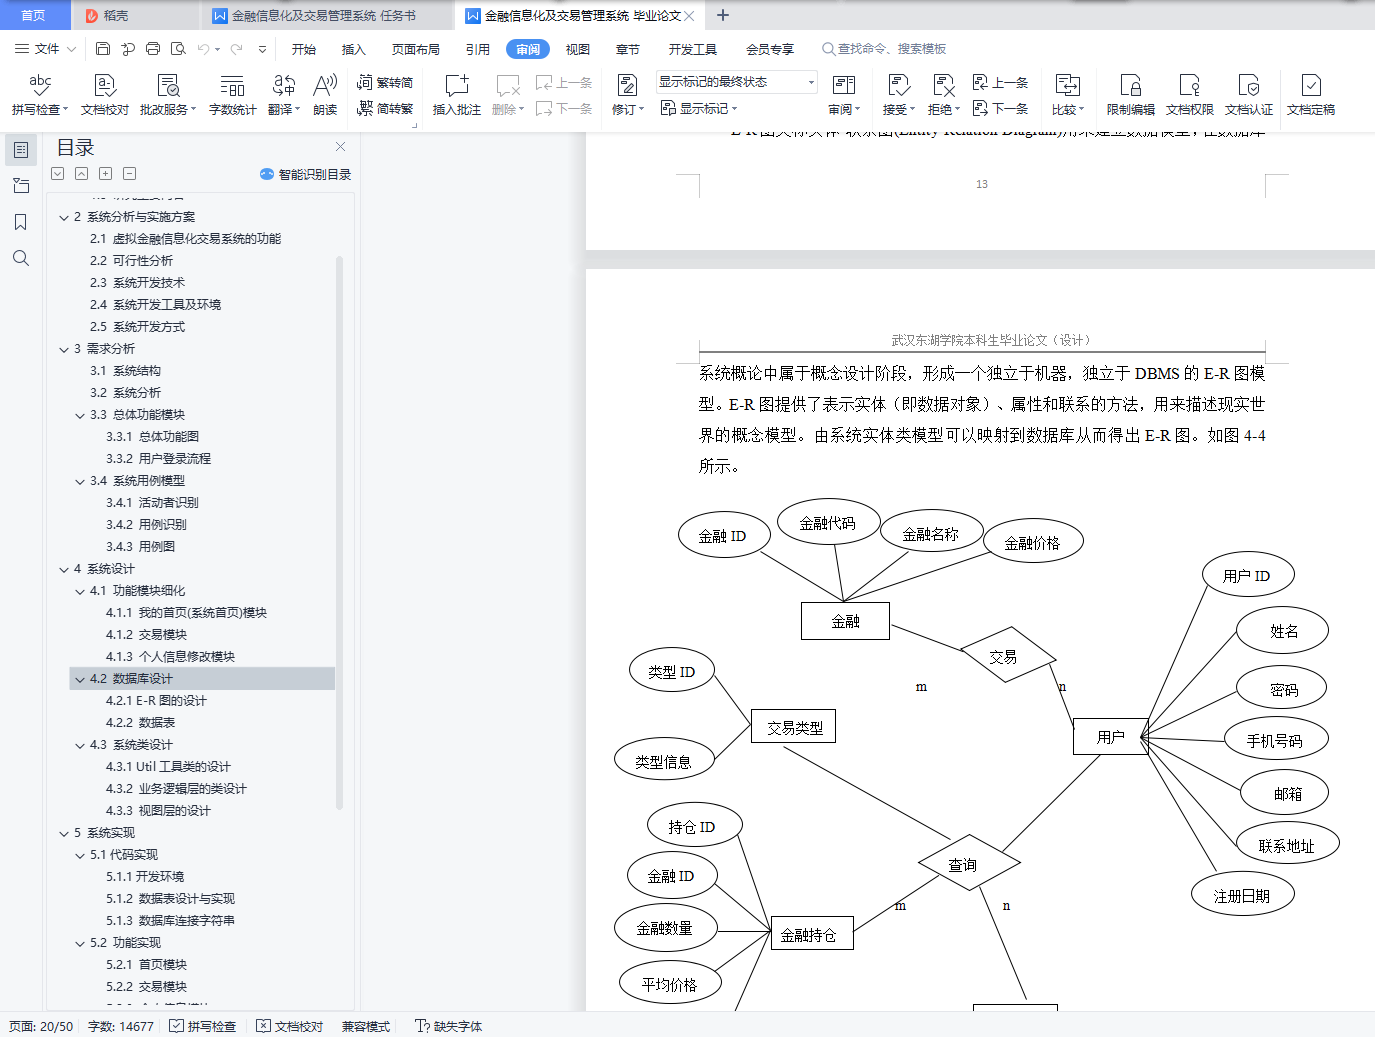
Task: Convert text with 繁转简
Action: [x=385, y=83]
